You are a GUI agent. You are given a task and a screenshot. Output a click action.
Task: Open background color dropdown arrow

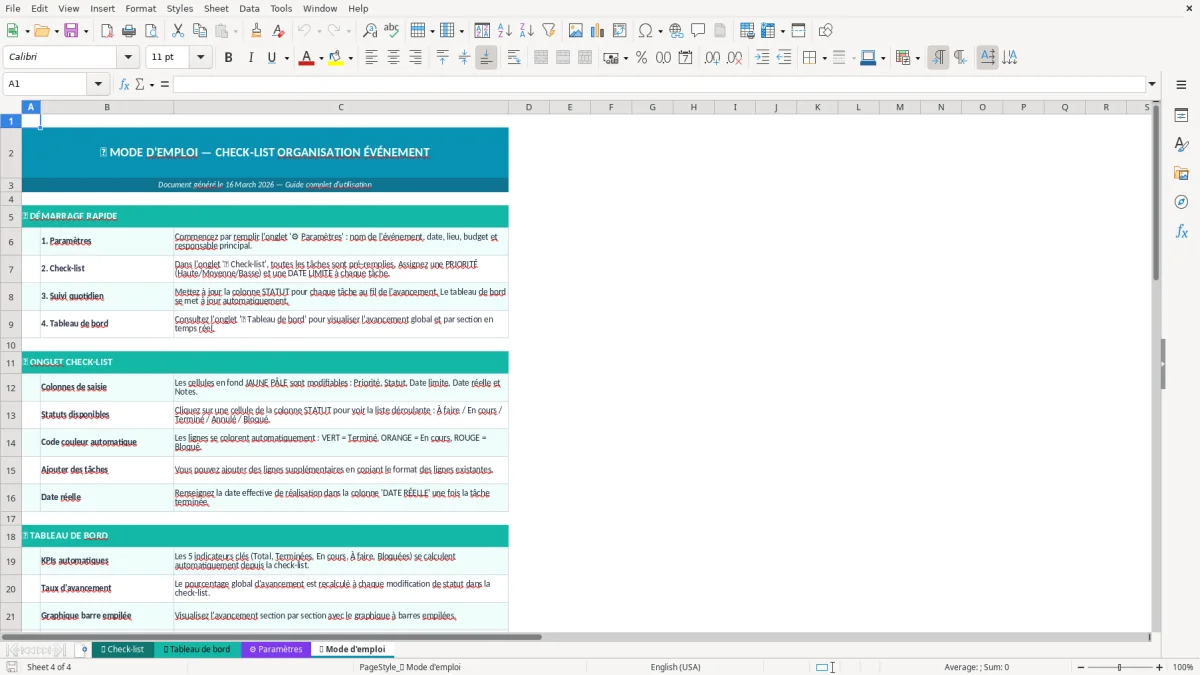pos(350,58)
